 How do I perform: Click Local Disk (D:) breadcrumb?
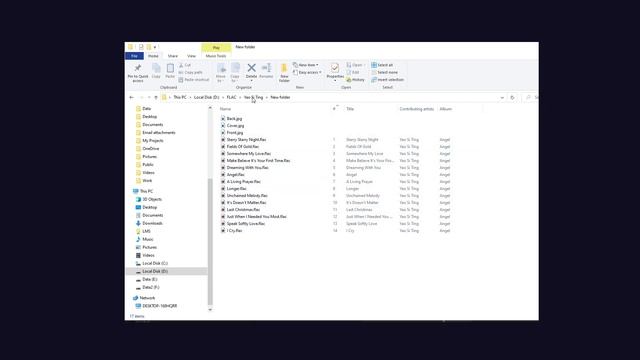[207, 98]
